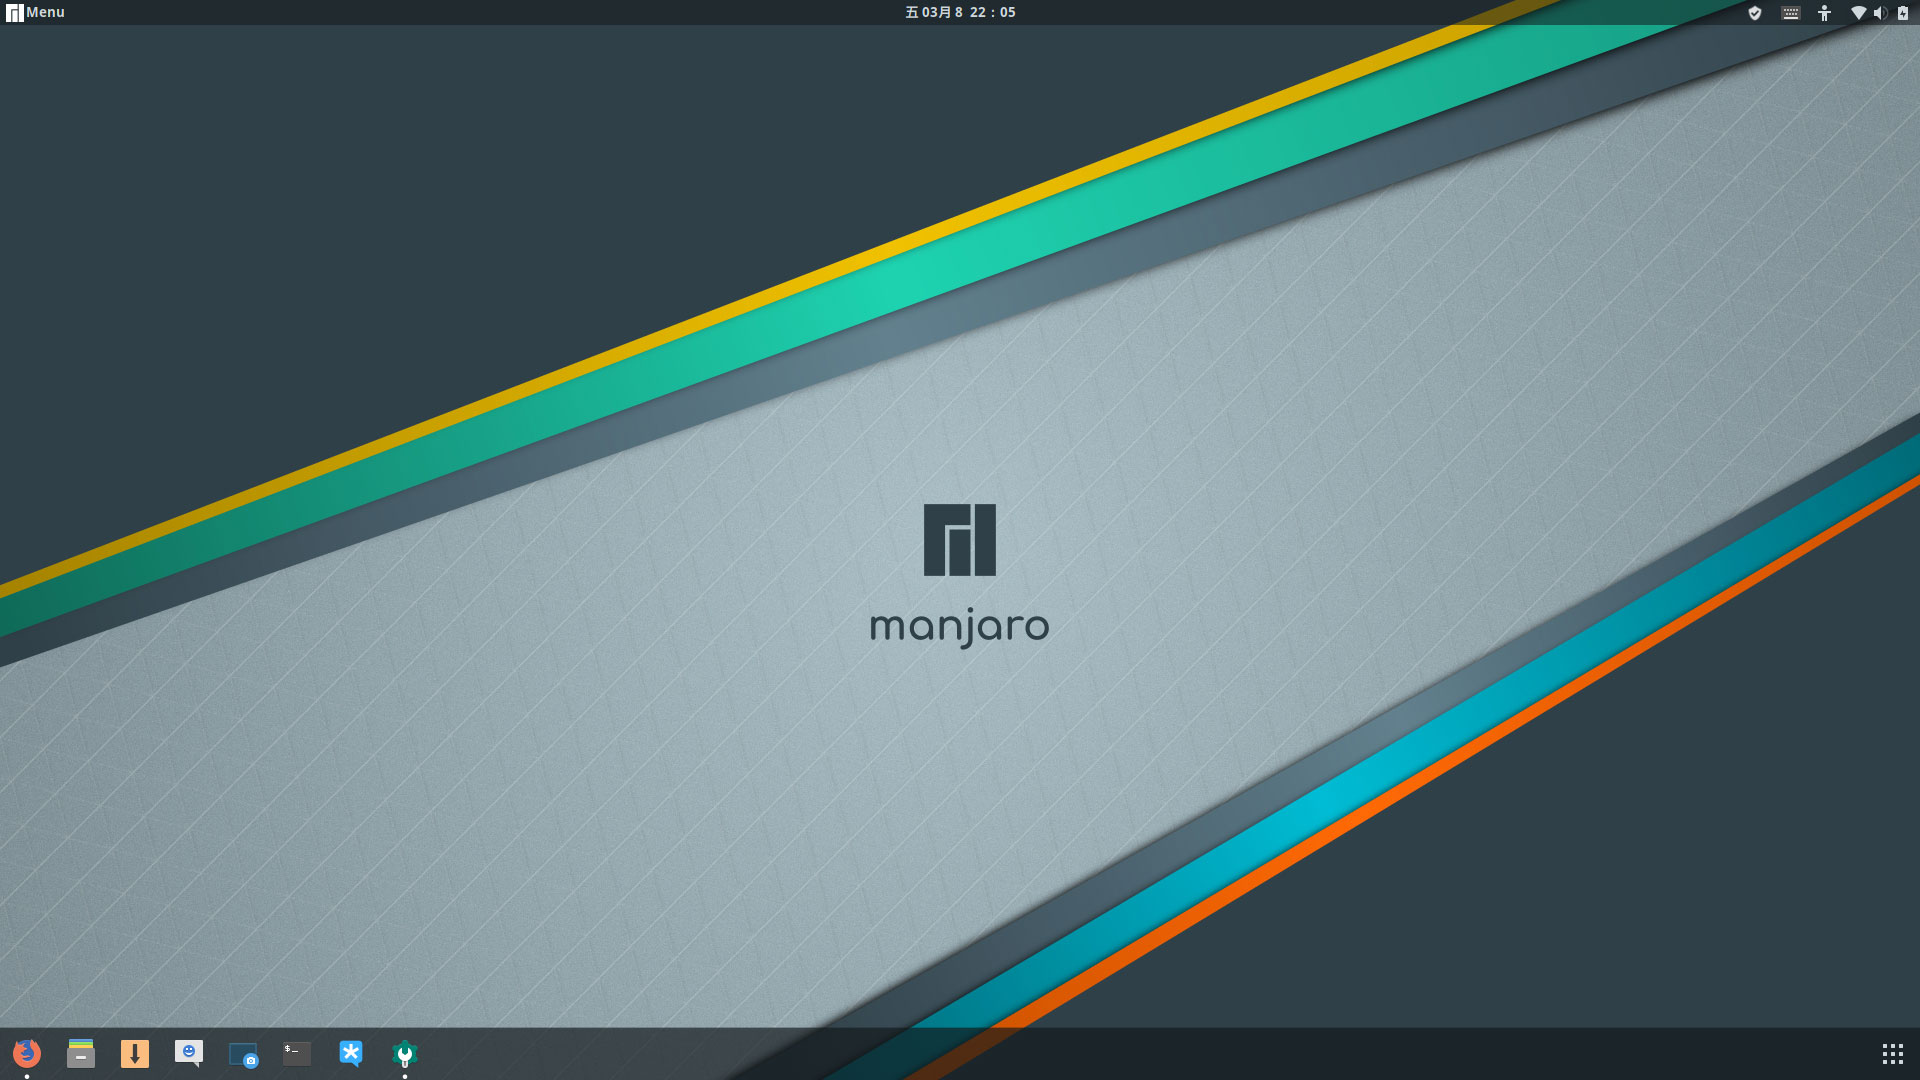Image resolution: width=1920 pixels, height=1080 pixels.
Task: Click the running indicator dot under Firefox
Action: pyautogui.click(x=27, y=1075)
